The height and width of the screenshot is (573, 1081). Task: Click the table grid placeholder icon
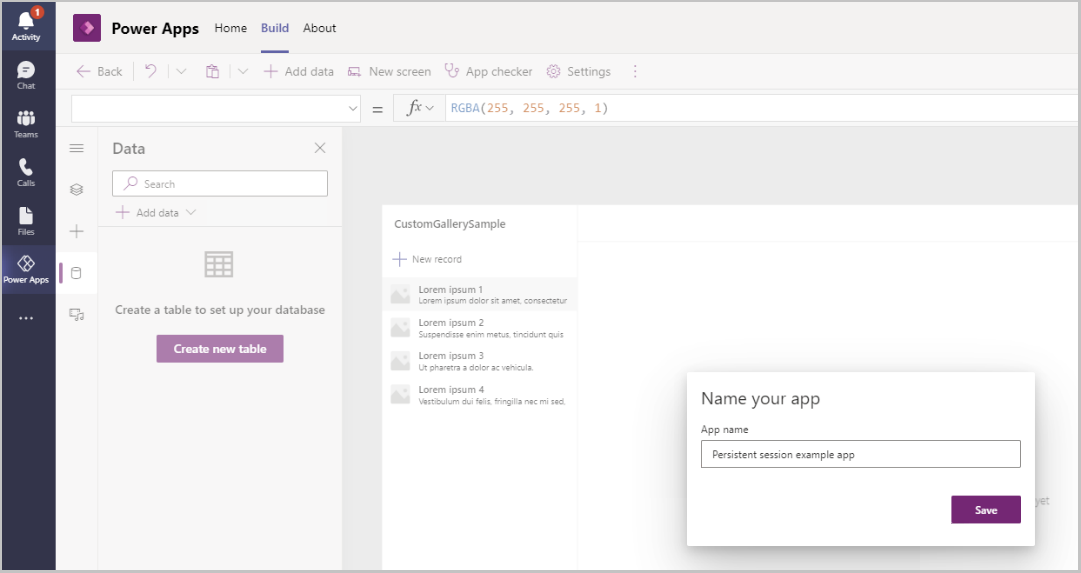pos(219,264)
